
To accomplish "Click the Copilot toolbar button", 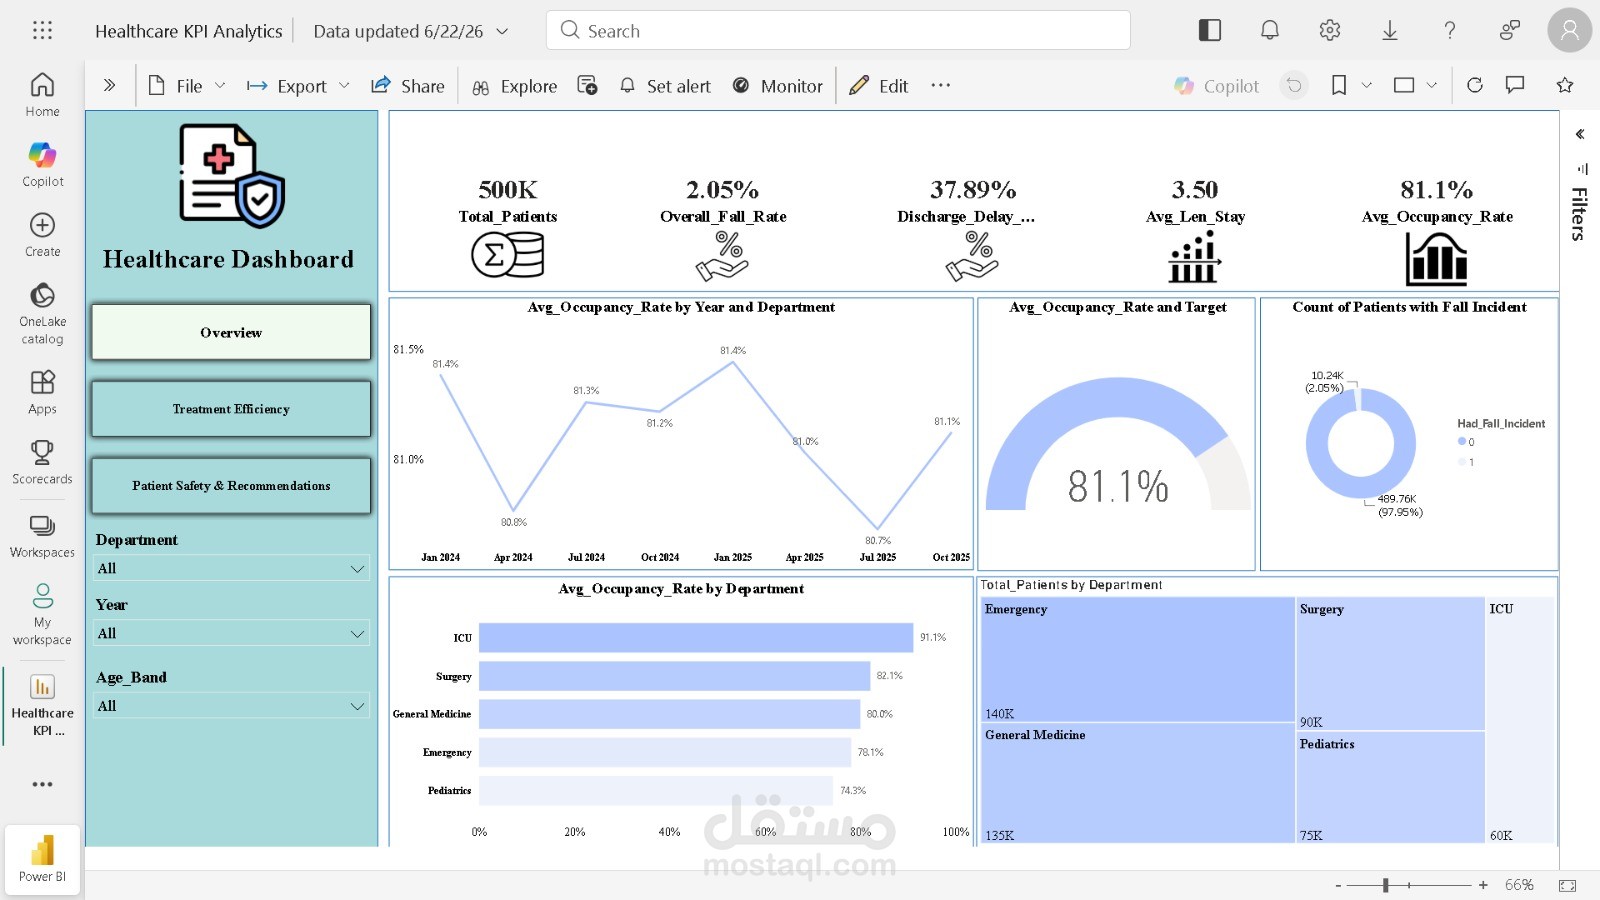I will 1217,86.
